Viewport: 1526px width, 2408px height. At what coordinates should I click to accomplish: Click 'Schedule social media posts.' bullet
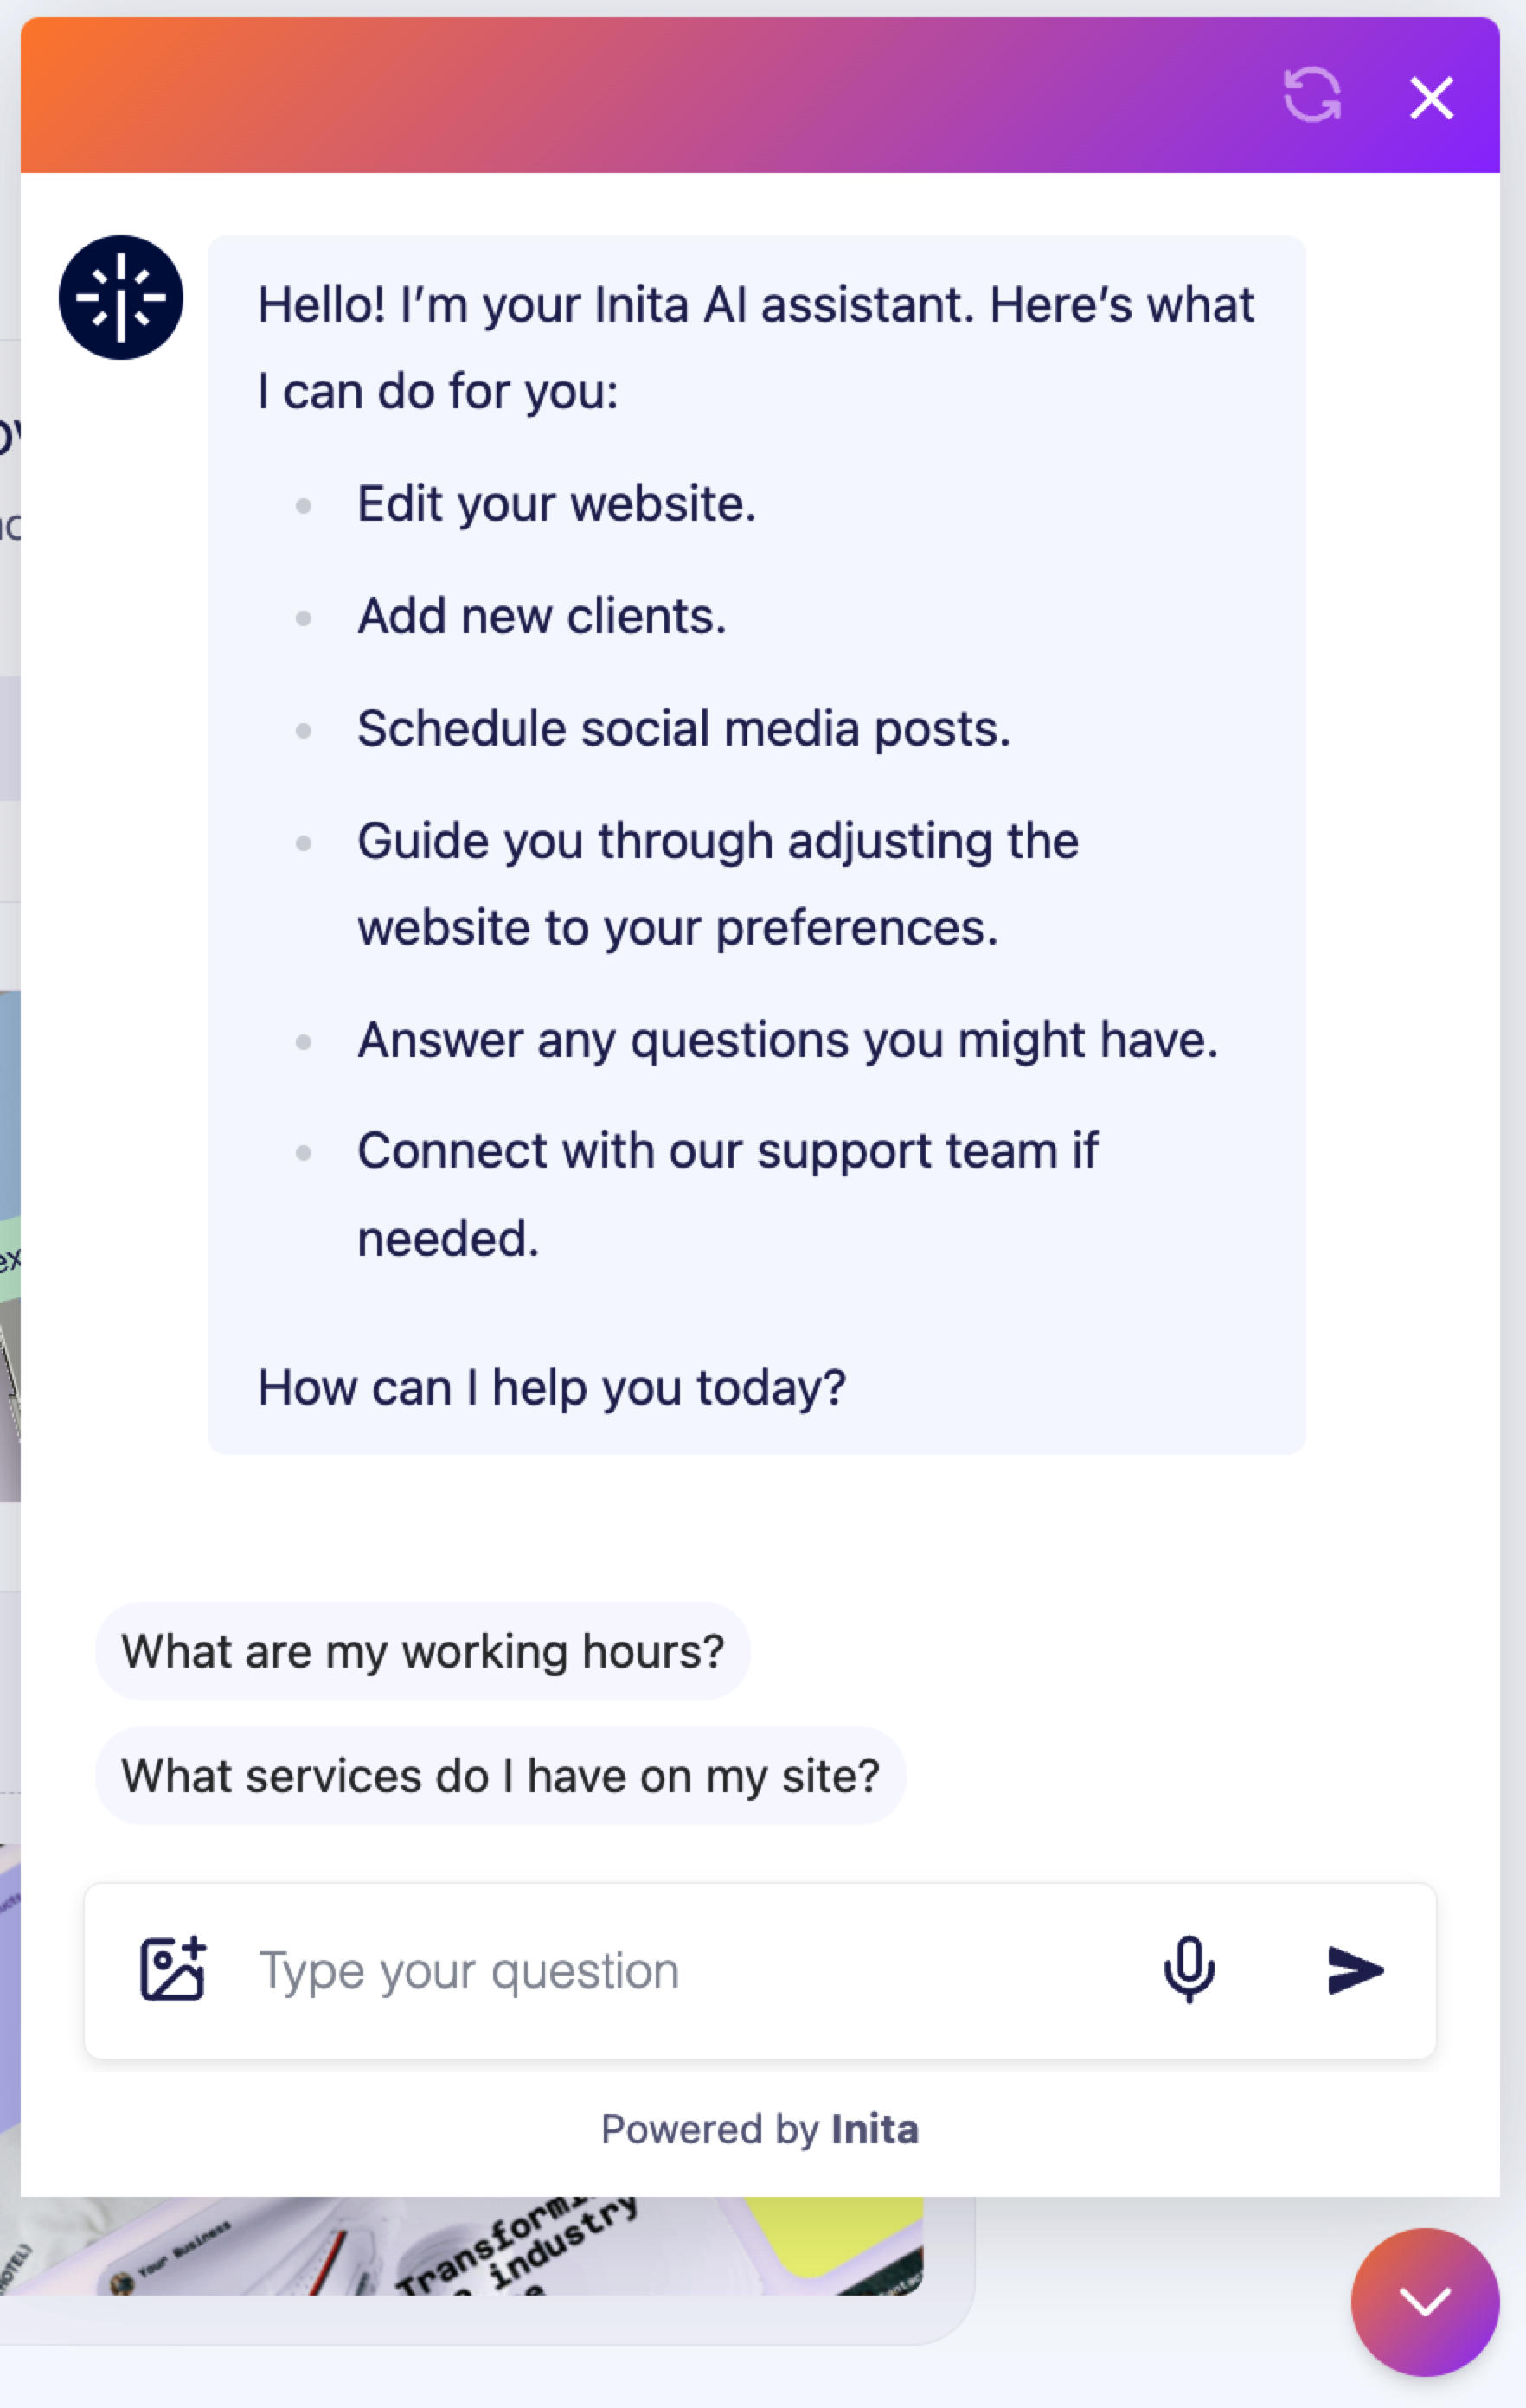click(x=684, y=729)
